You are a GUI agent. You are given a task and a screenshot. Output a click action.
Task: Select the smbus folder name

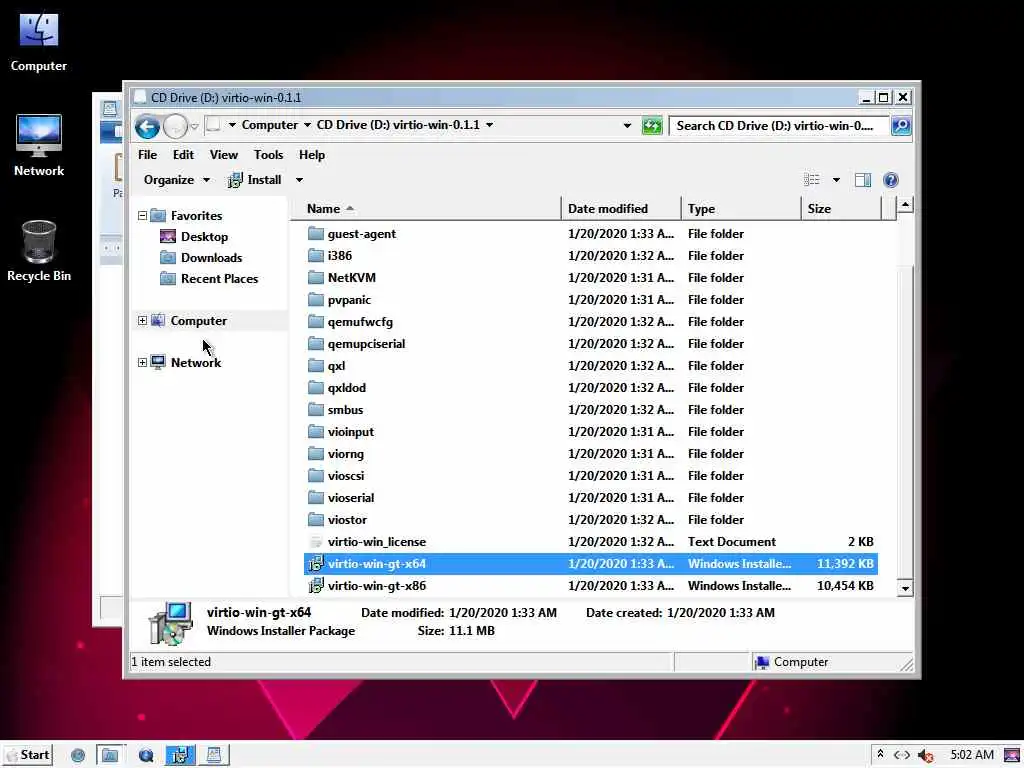[x=345, y=409]
